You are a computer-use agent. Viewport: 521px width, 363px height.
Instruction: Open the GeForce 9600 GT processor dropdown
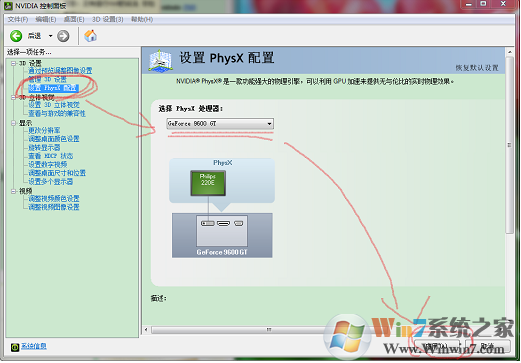[220, 124]
